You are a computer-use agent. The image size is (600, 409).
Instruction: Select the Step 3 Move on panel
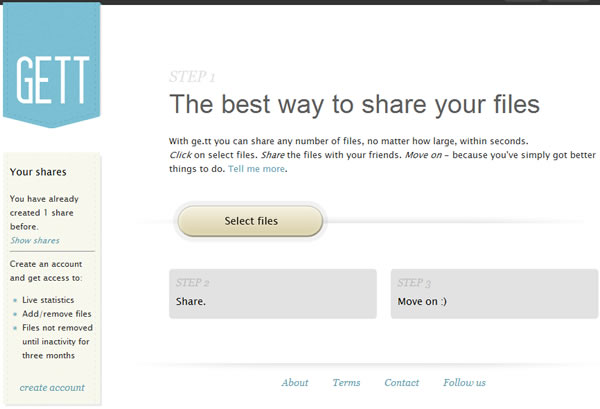click(x=494, y=294)
